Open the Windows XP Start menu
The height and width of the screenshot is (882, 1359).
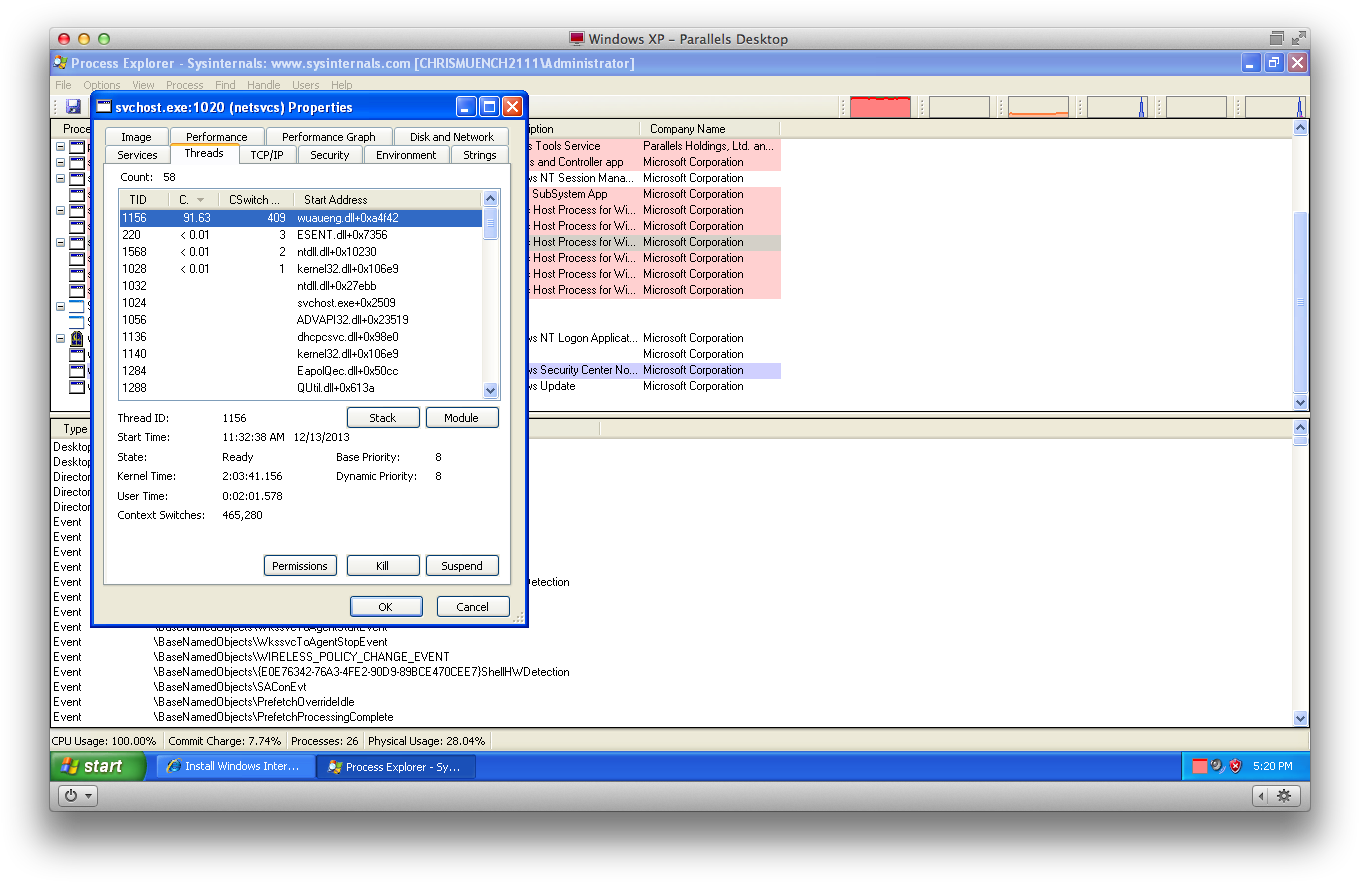click(x=96, y=765)
